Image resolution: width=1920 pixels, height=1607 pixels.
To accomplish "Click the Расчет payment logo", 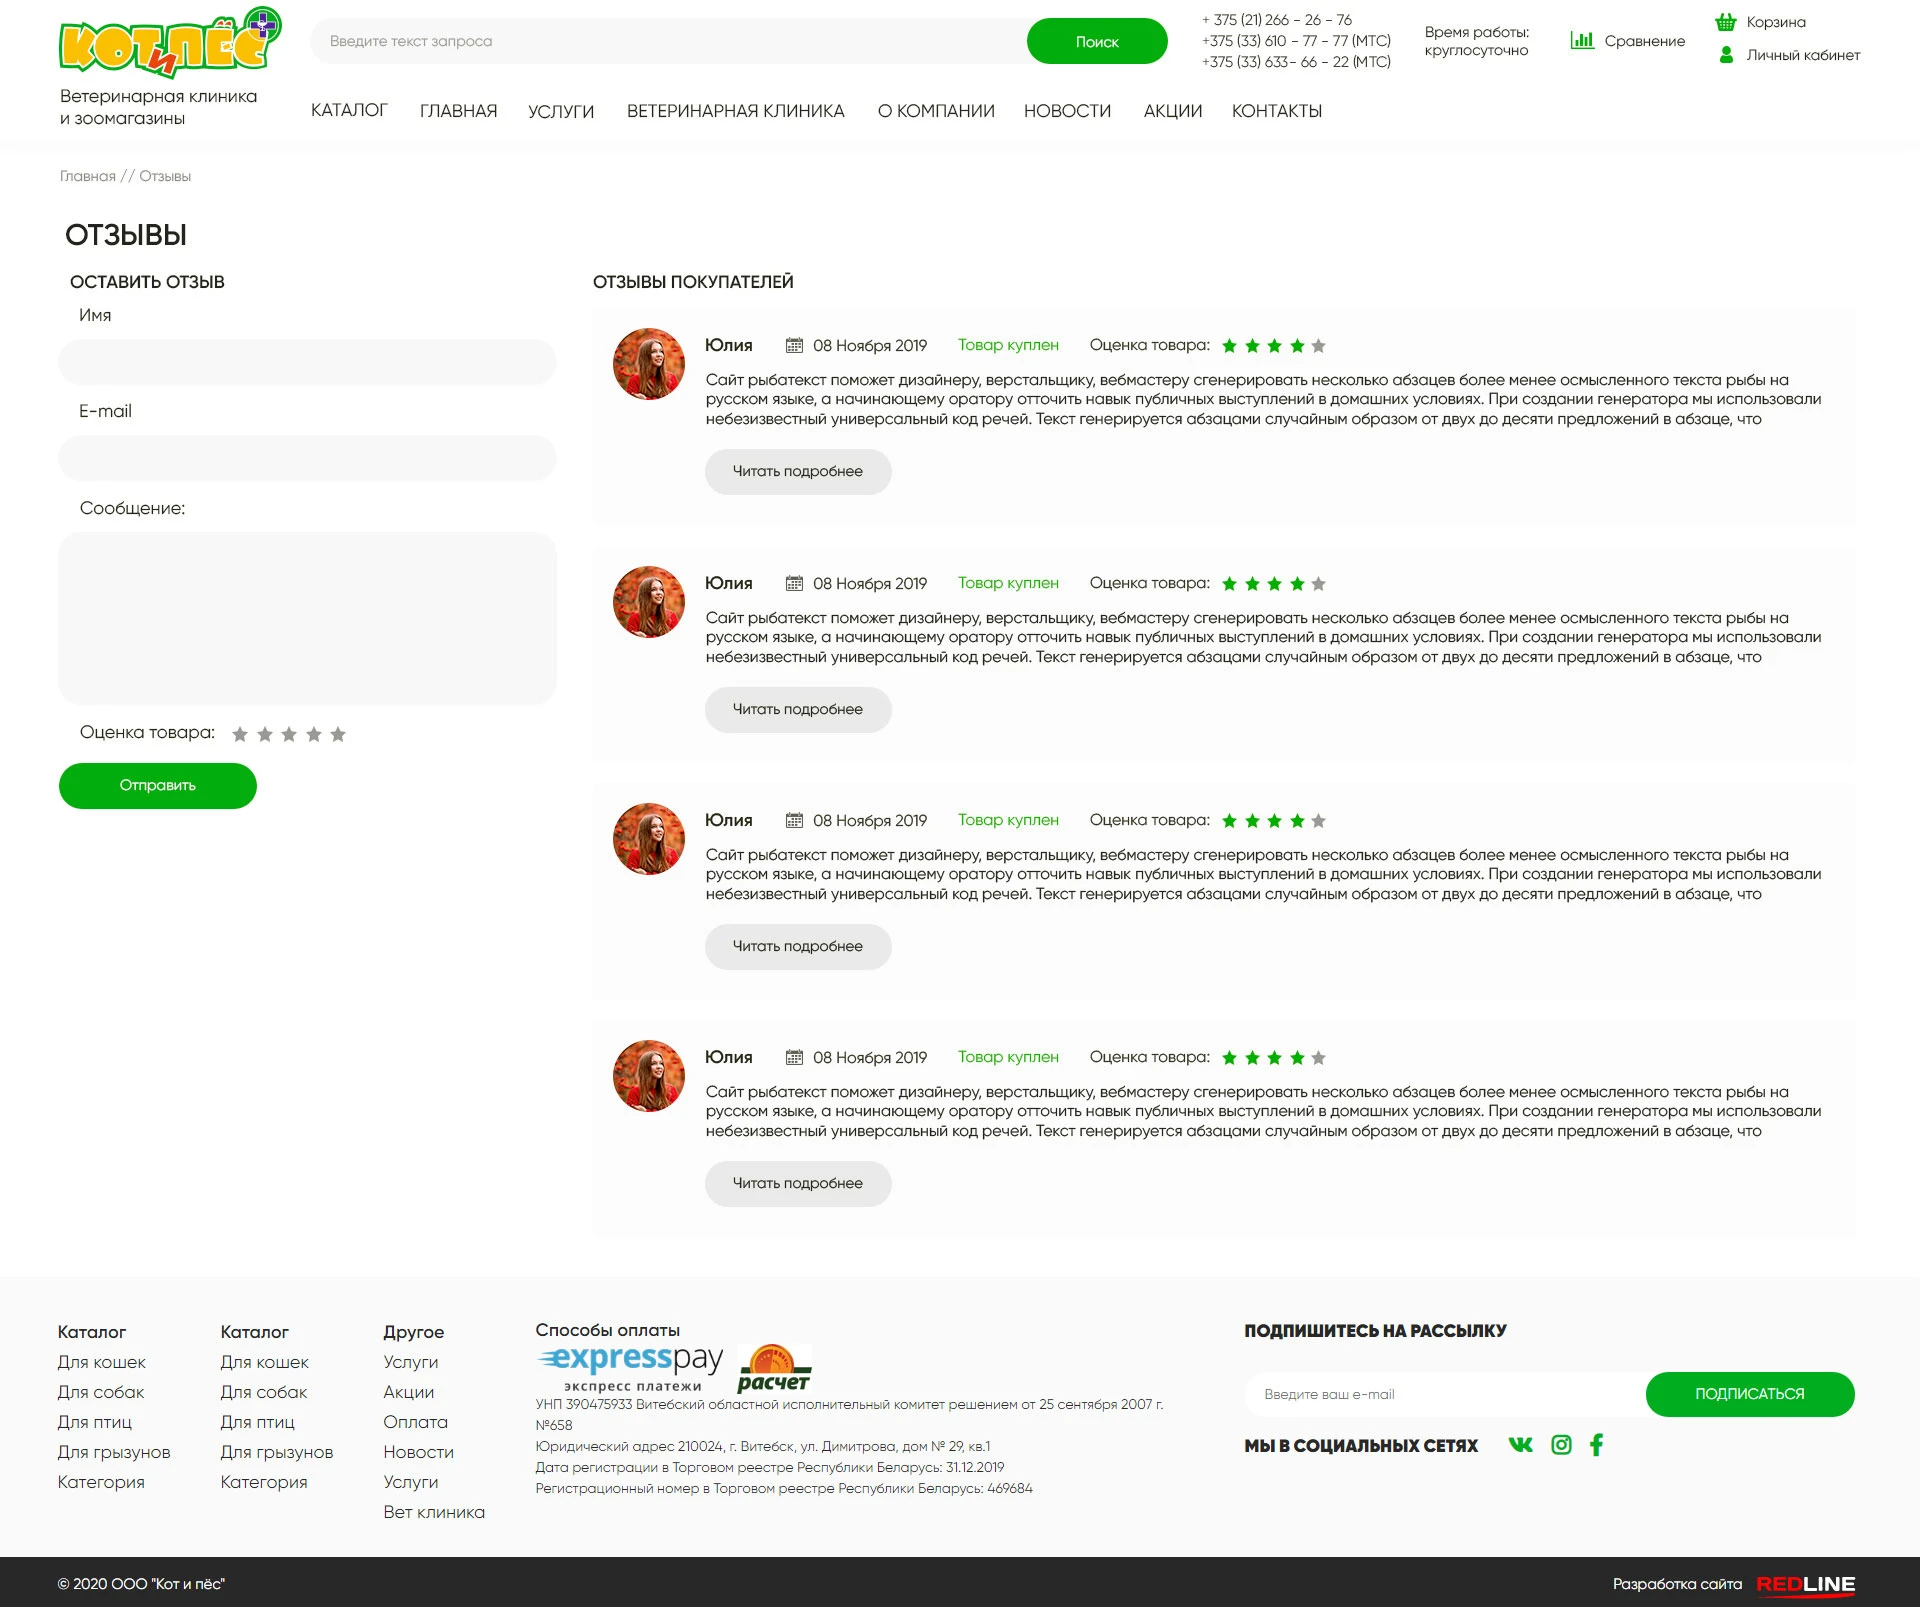I will 774,1369.
